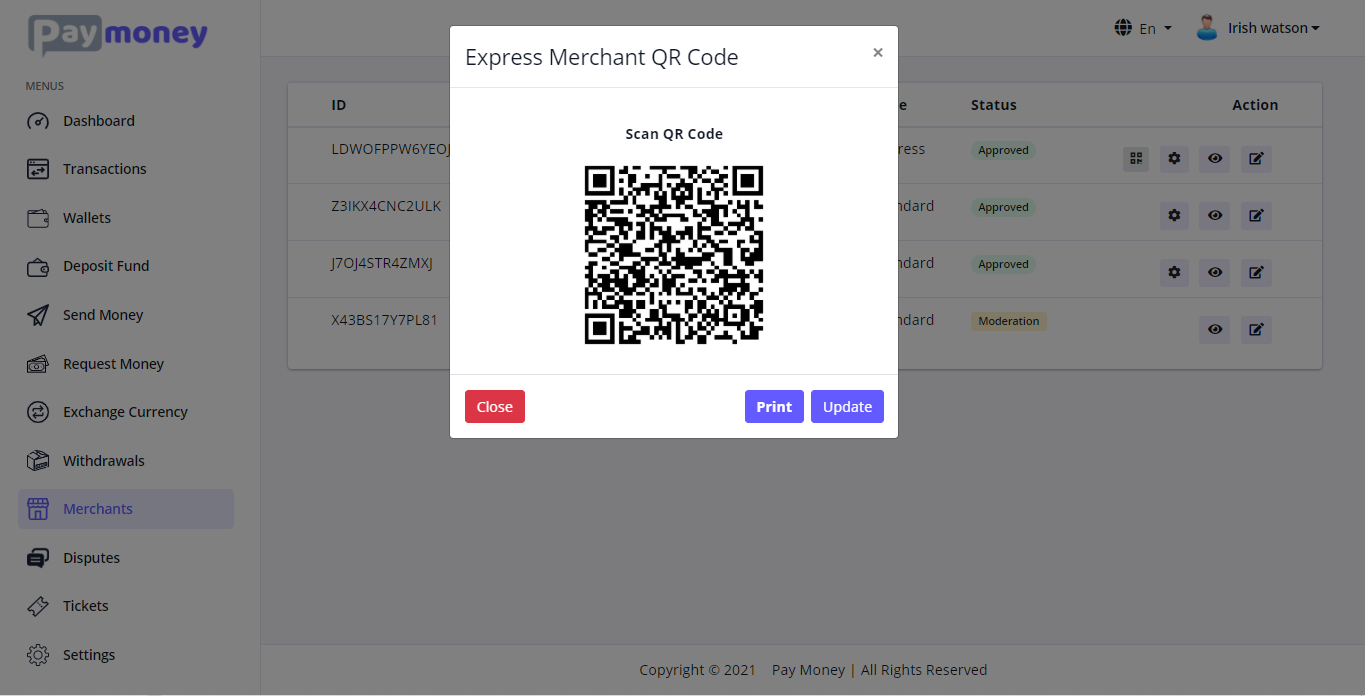Open settings gear for merchant Z3IKX4CNC2ULK
Image resolution: width=1365 pixels, height=696 pixels.
tap(1174, 215)
